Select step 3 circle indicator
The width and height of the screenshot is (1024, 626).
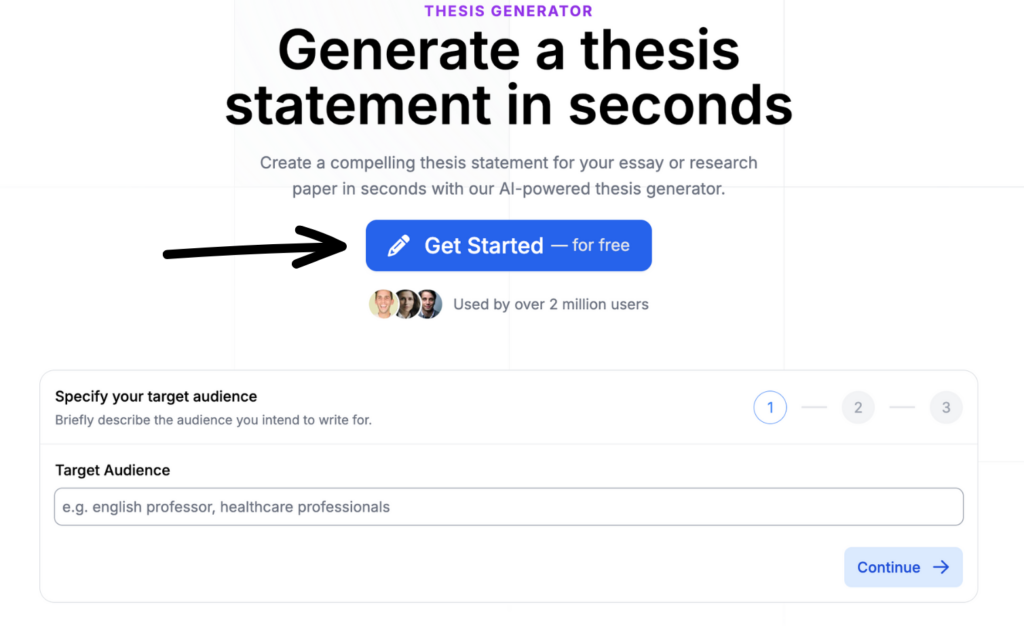click(946, 407)
